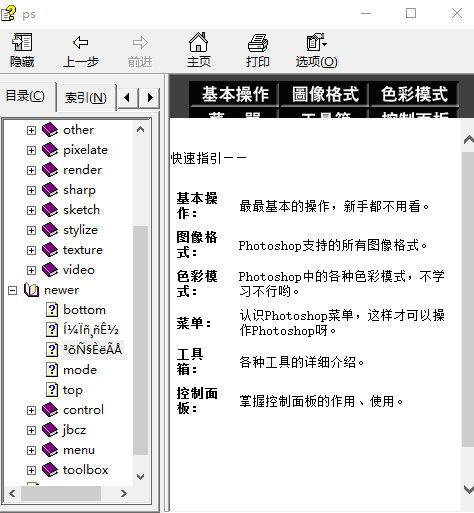
Task: Show previous tabs with left arrow
Action: point(128,98)
